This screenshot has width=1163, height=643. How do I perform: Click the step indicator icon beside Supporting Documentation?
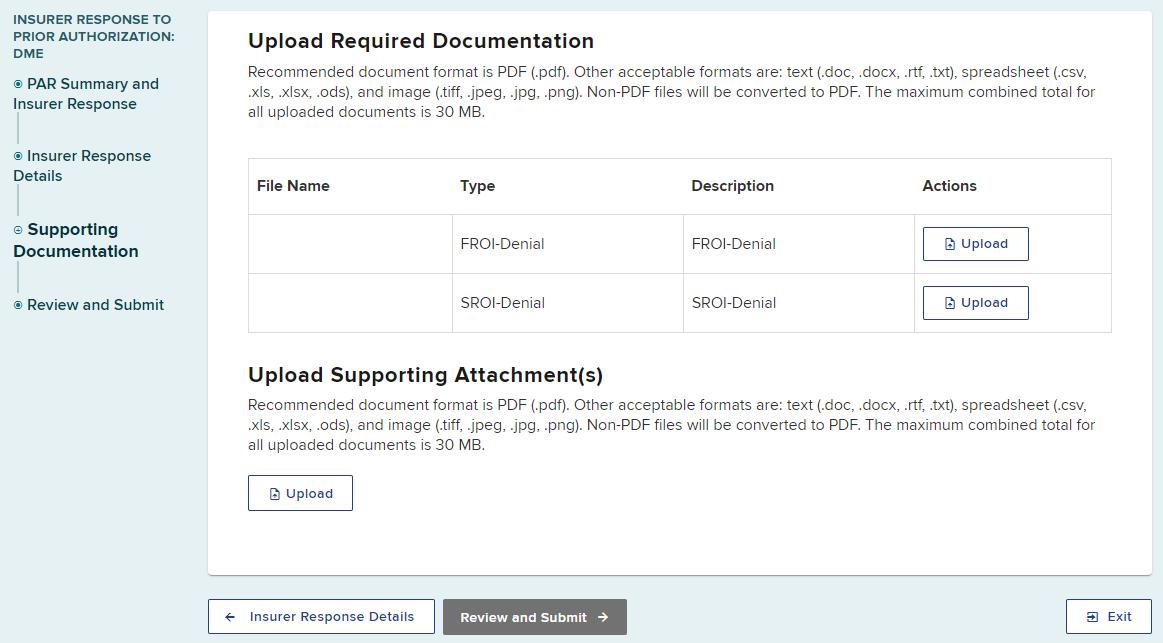pos(16,229)
